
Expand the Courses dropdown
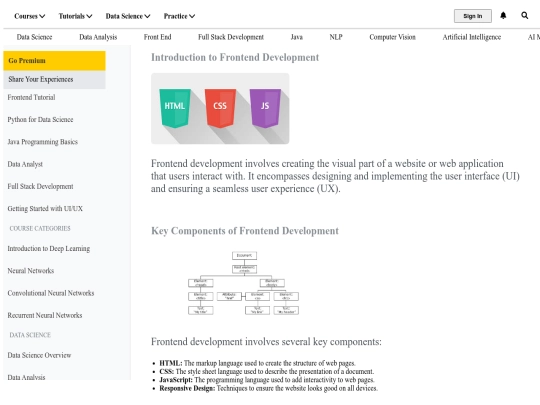coord(30,16)
